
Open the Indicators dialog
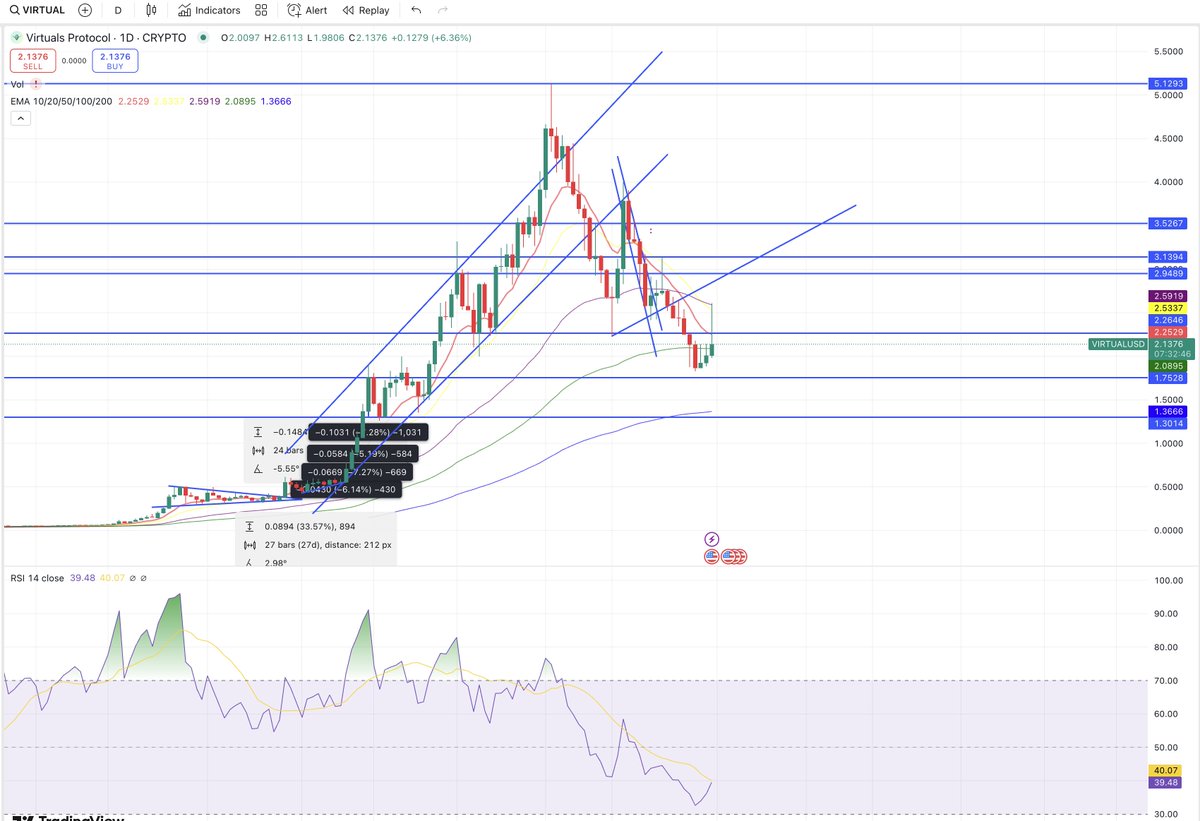point(209,10)
